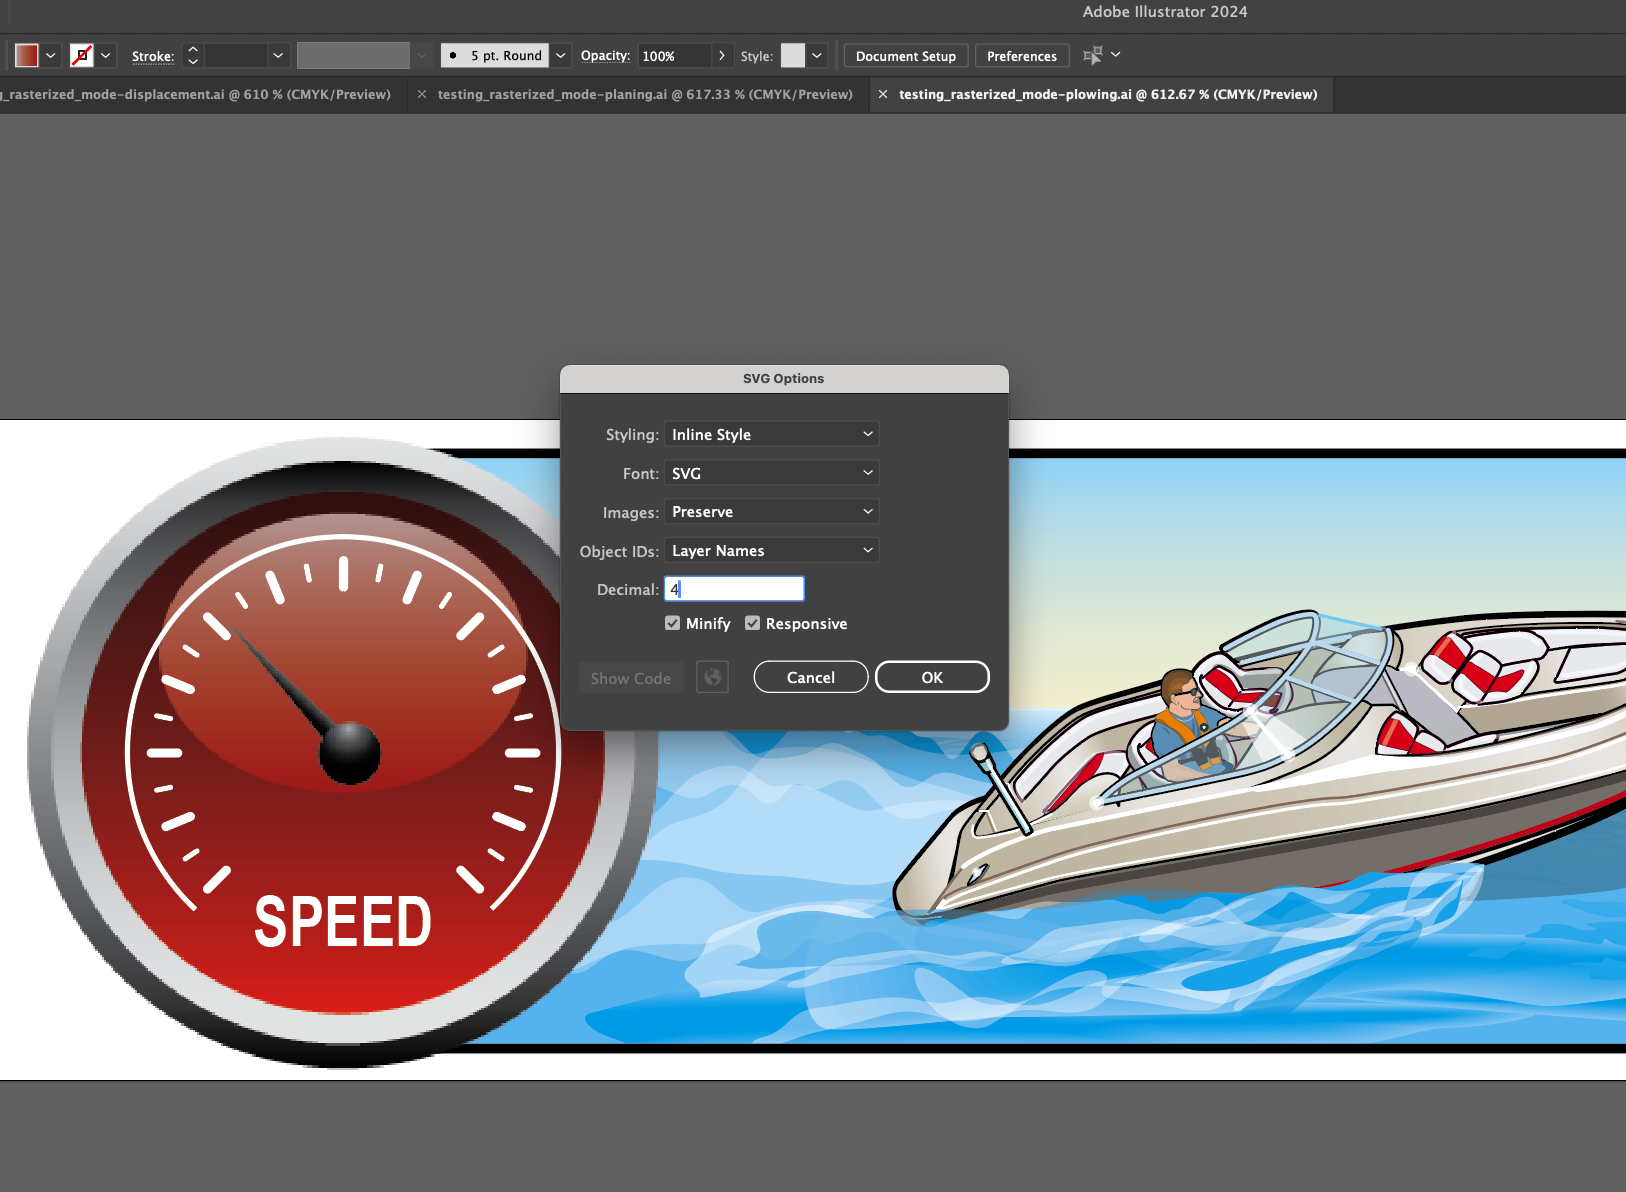1626x1192 pixels.
Task: Open extra Opacity options with the arrow icon
Action: point(721,55)
